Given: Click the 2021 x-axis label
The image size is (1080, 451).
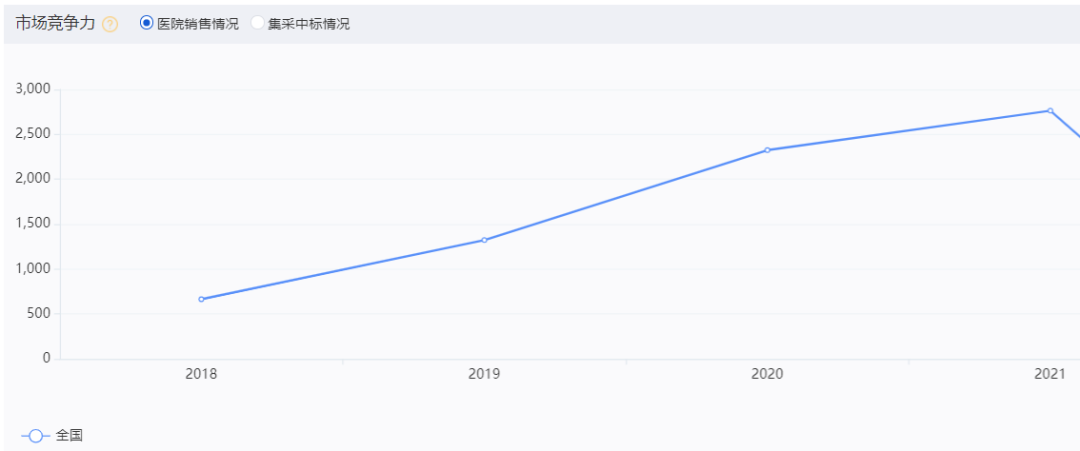Looking at the screenshot, I should tap(1050, 375).
